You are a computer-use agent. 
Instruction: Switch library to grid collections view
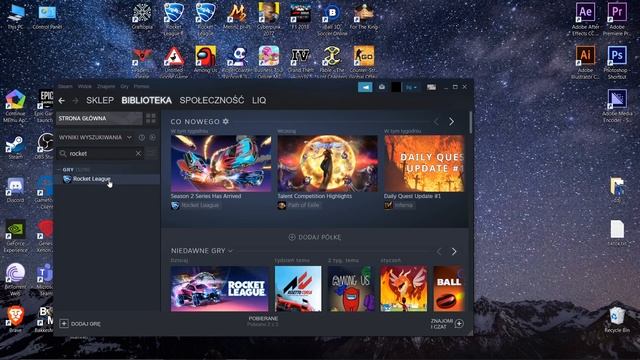[x=151, y=118]
